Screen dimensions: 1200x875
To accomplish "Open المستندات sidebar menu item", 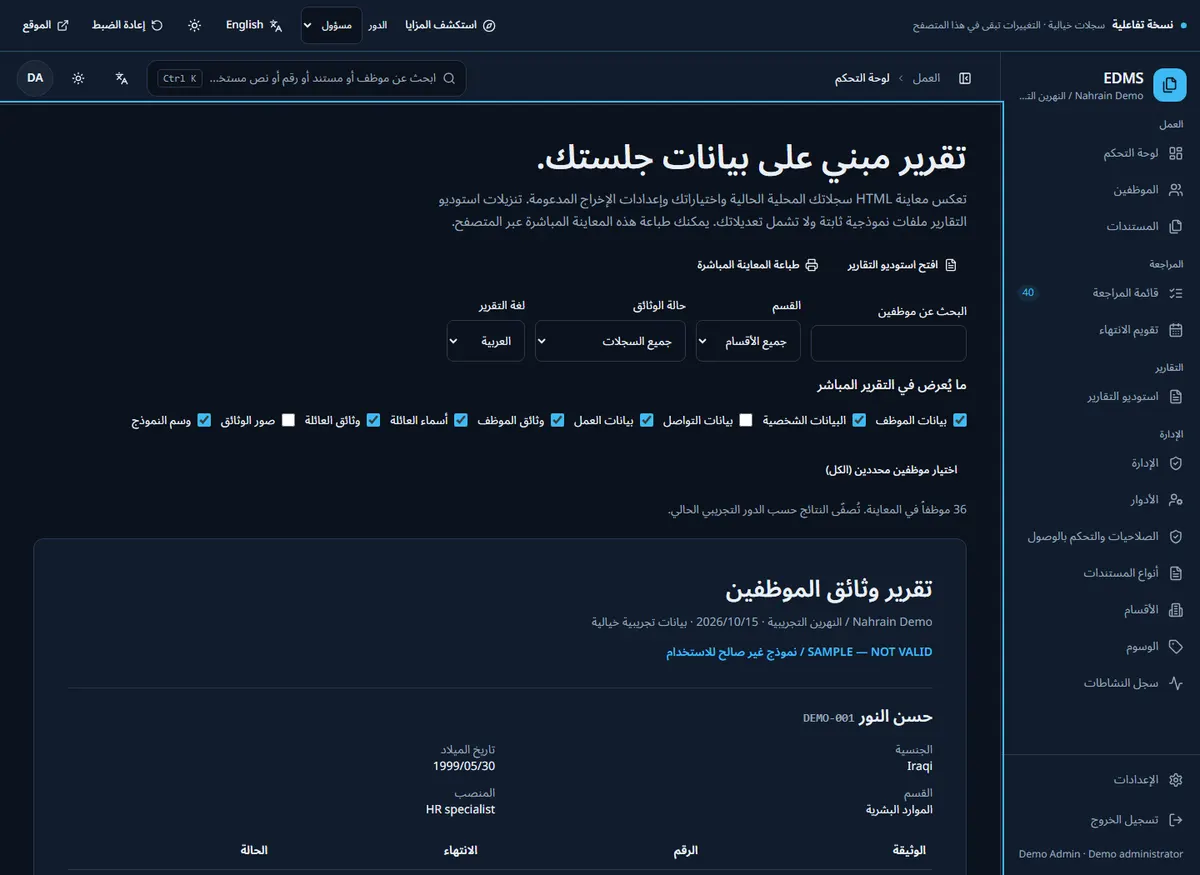I will 1100,226.
